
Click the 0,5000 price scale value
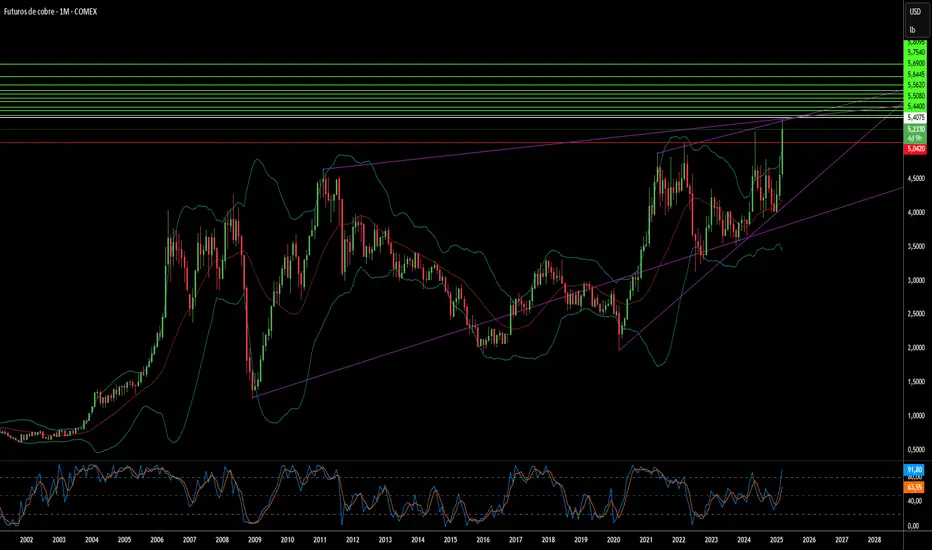coord(916,450)
